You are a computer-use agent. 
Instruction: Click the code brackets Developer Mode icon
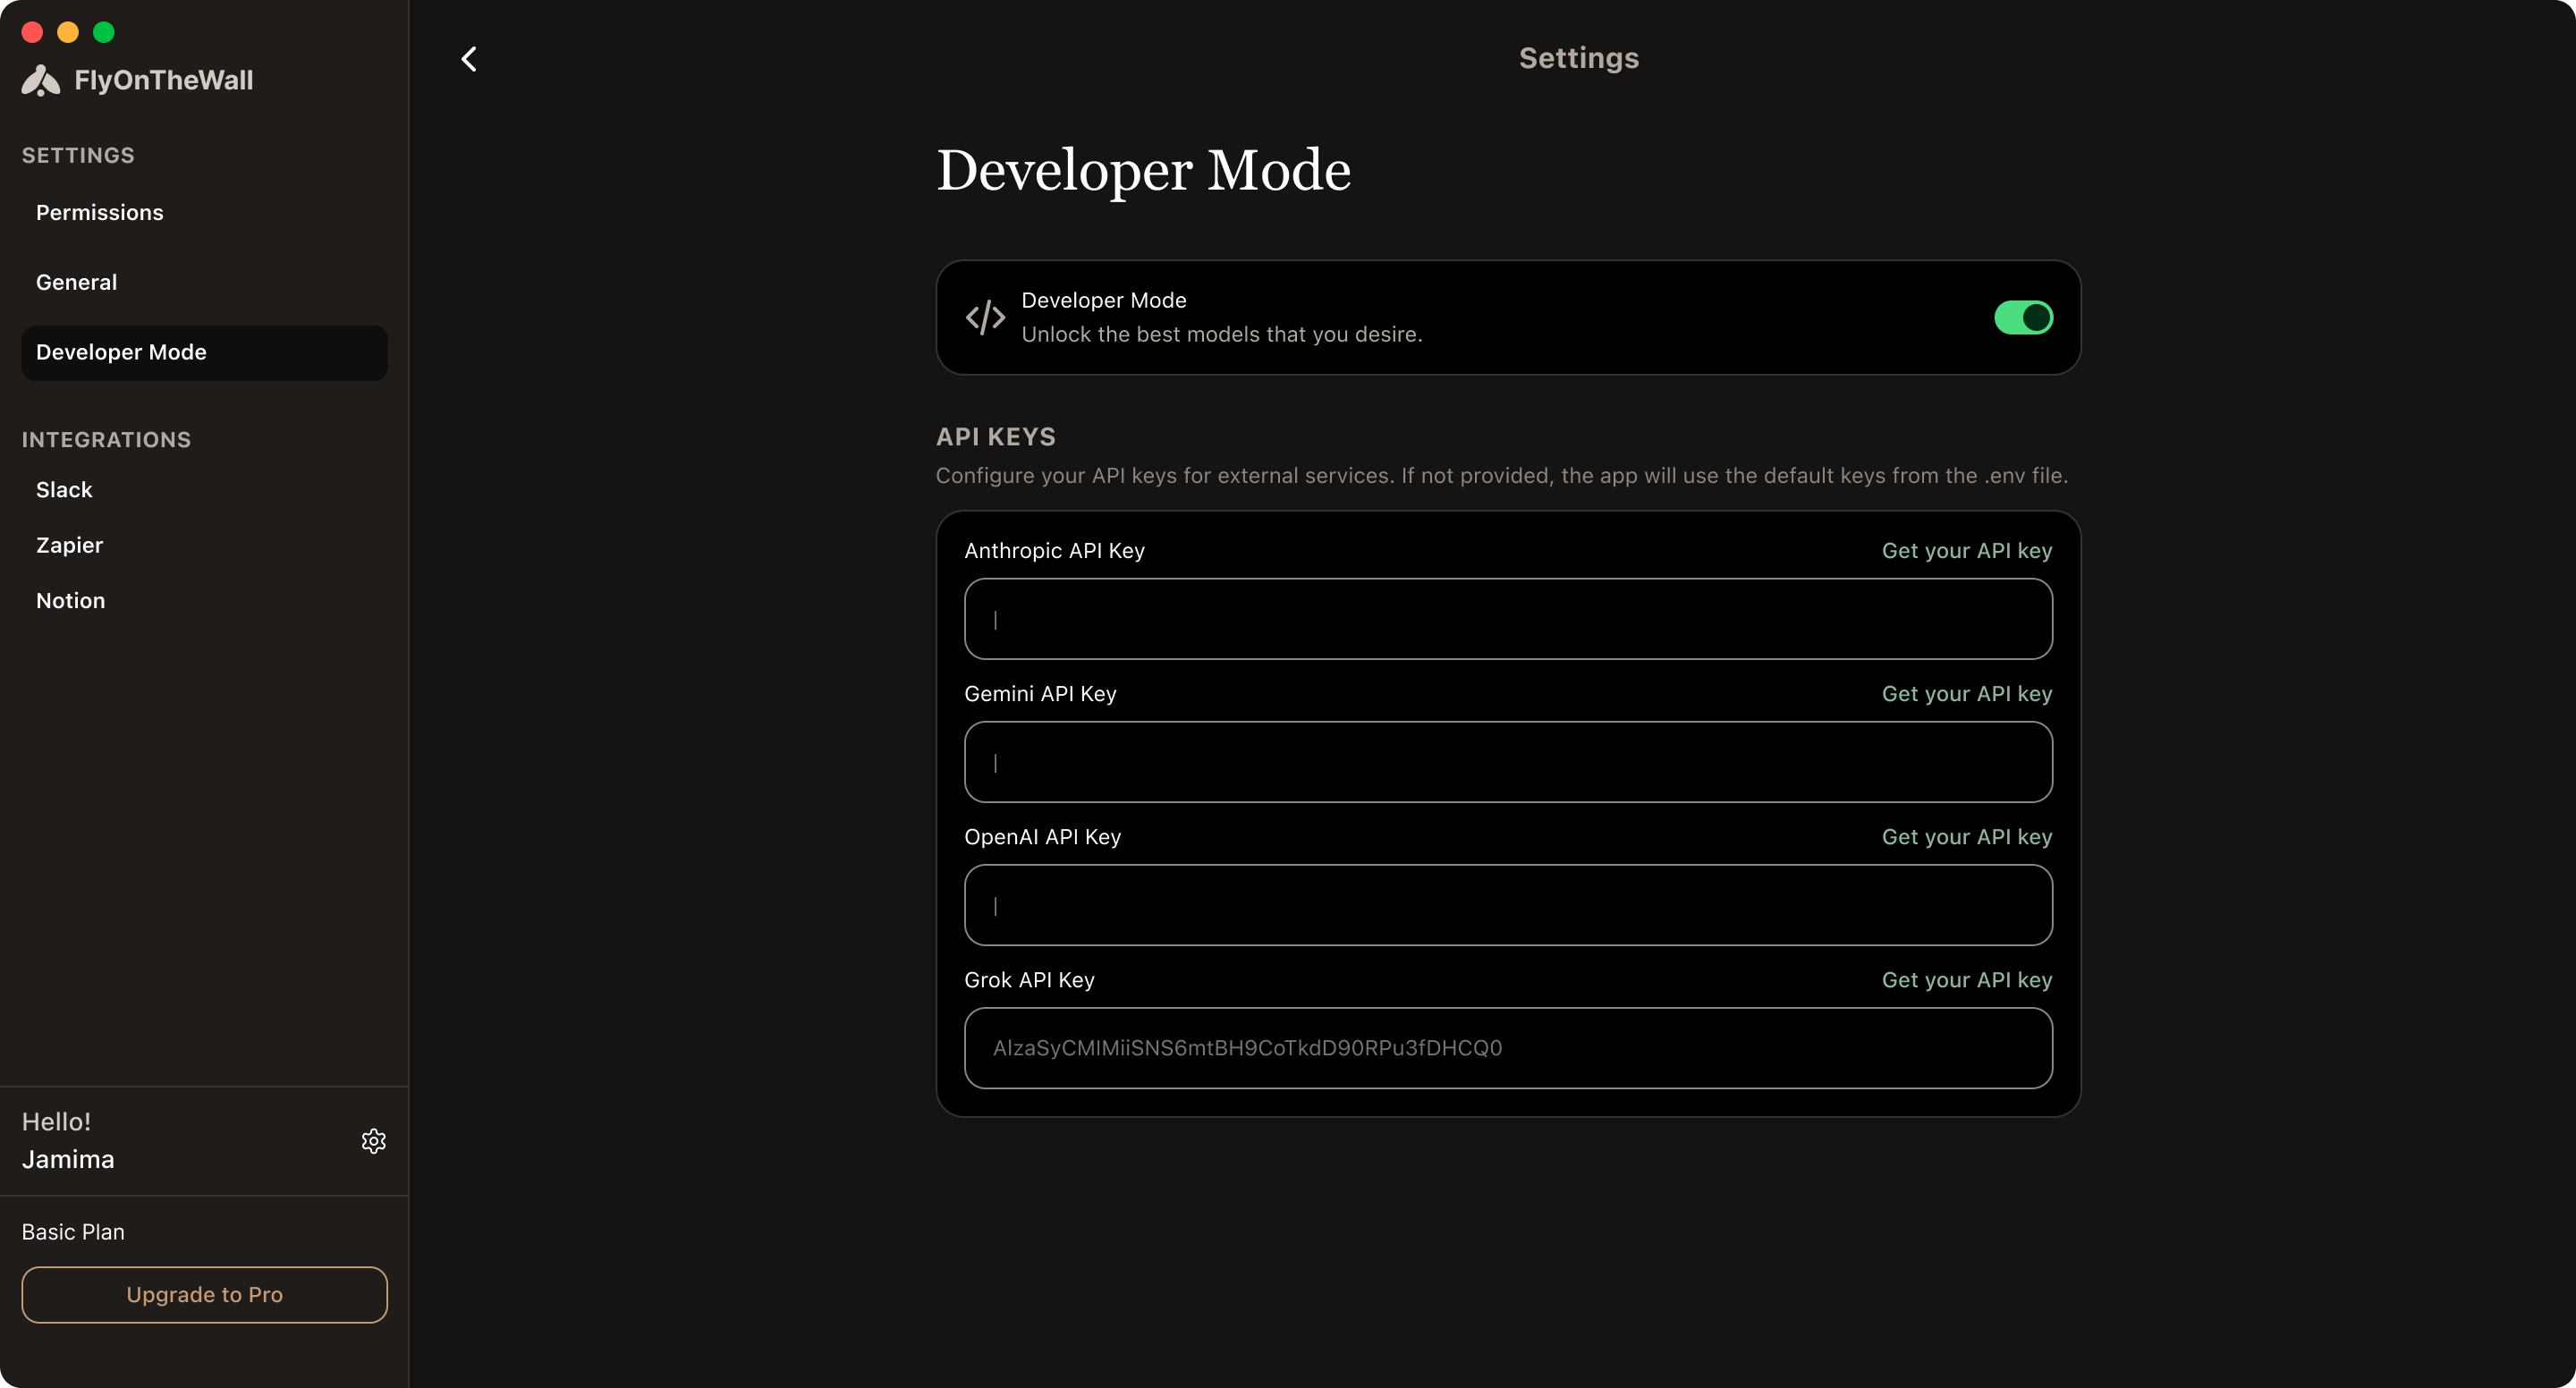pos(985,318)
